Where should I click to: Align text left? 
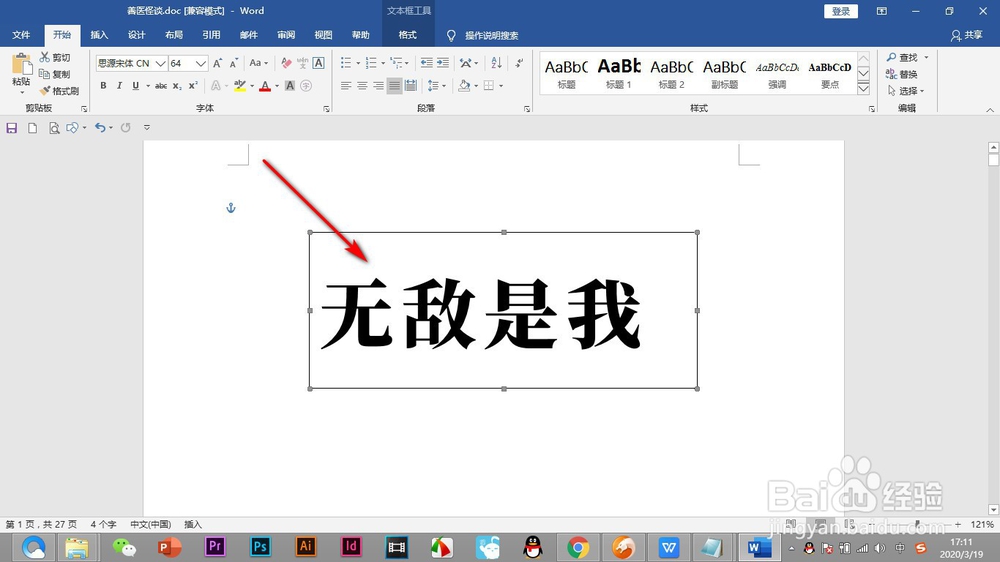346,85
